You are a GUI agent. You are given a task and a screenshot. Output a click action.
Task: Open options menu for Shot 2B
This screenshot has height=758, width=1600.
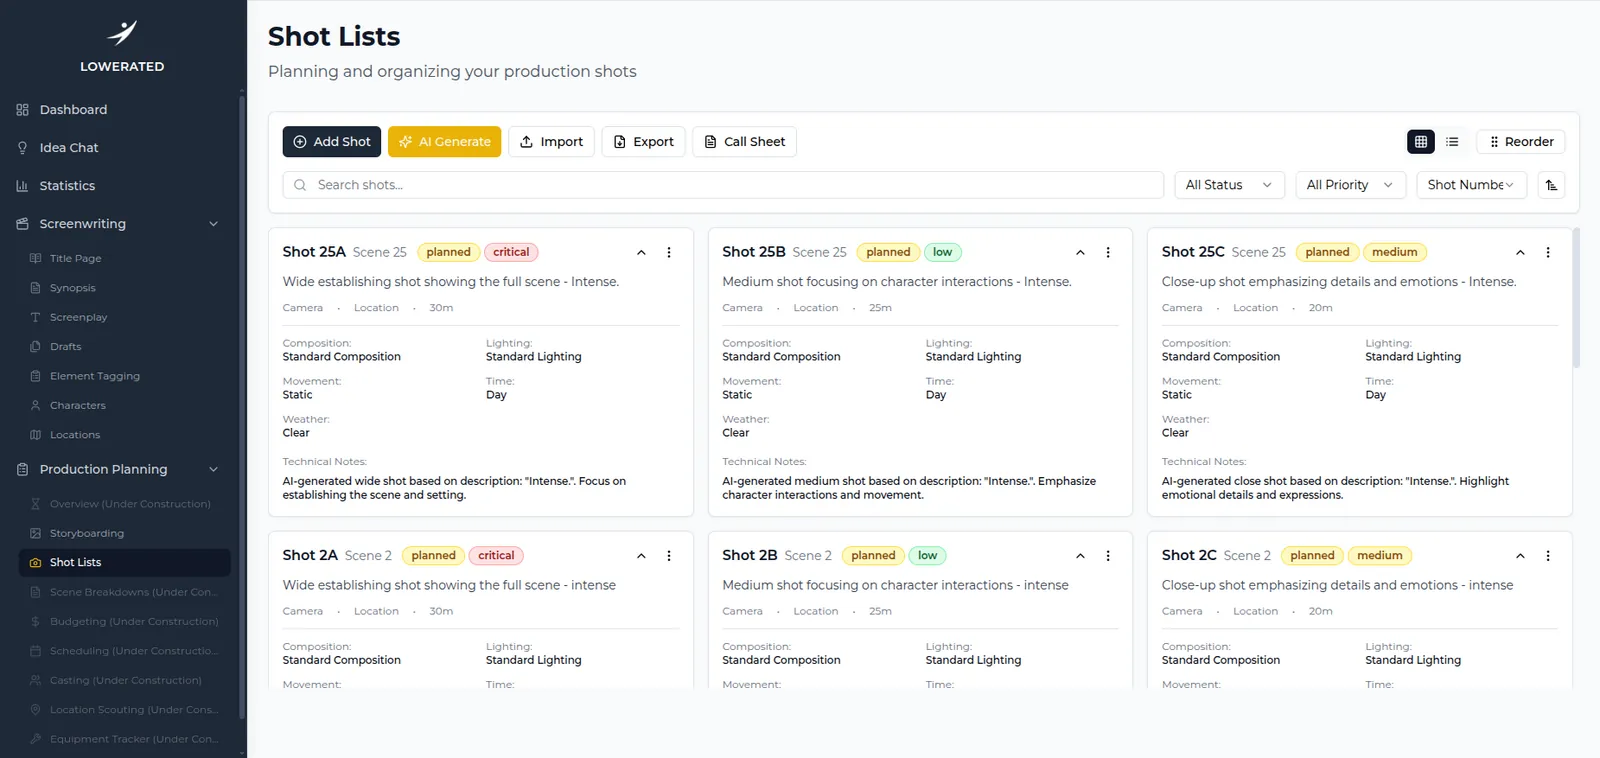[1108, 556]
